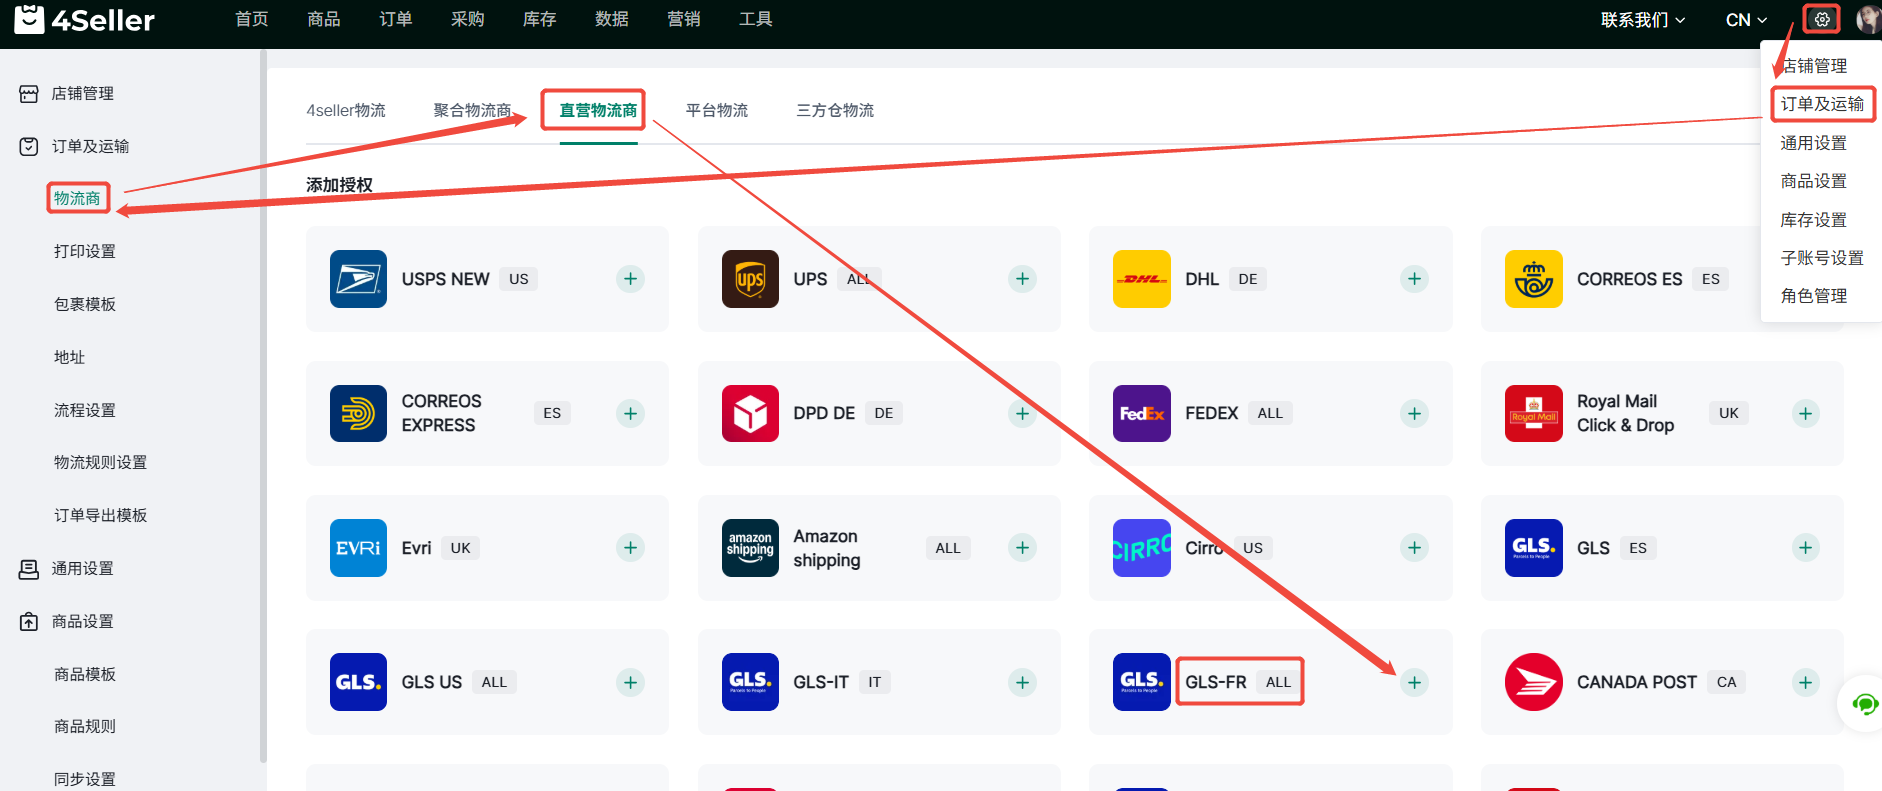
Task: Open 物流规则设置 in sidebar
Action: tap(100, 462)
